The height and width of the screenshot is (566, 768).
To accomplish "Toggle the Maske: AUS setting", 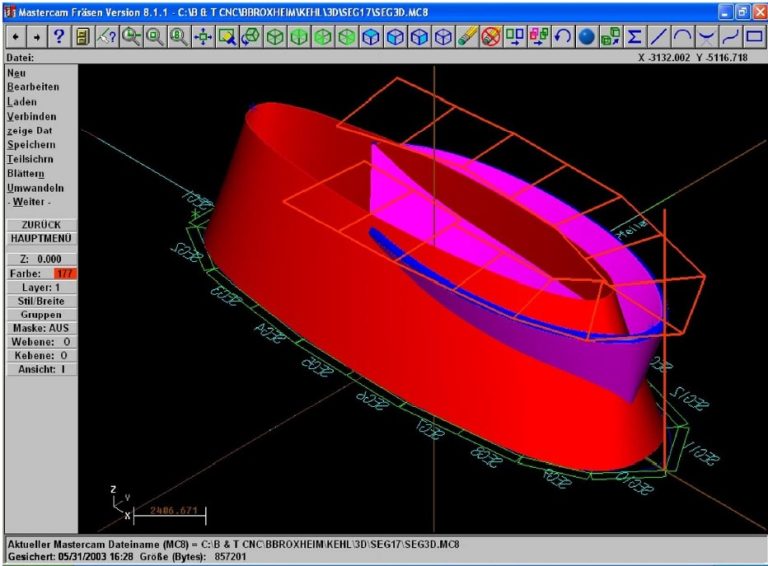I will pyautogui.click(x=40, y=328).
